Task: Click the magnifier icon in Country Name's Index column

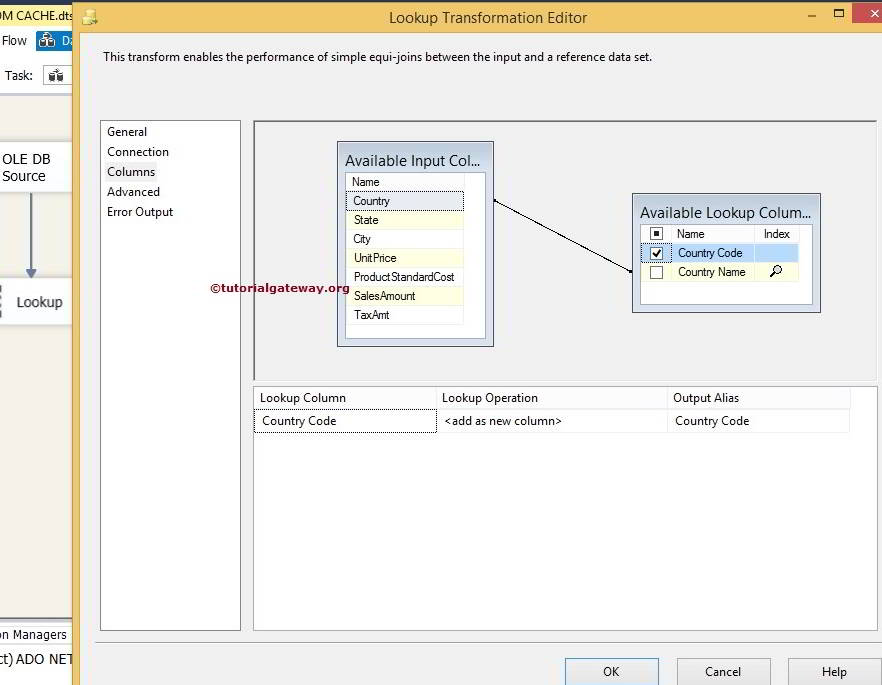Action: coord(778,271)
